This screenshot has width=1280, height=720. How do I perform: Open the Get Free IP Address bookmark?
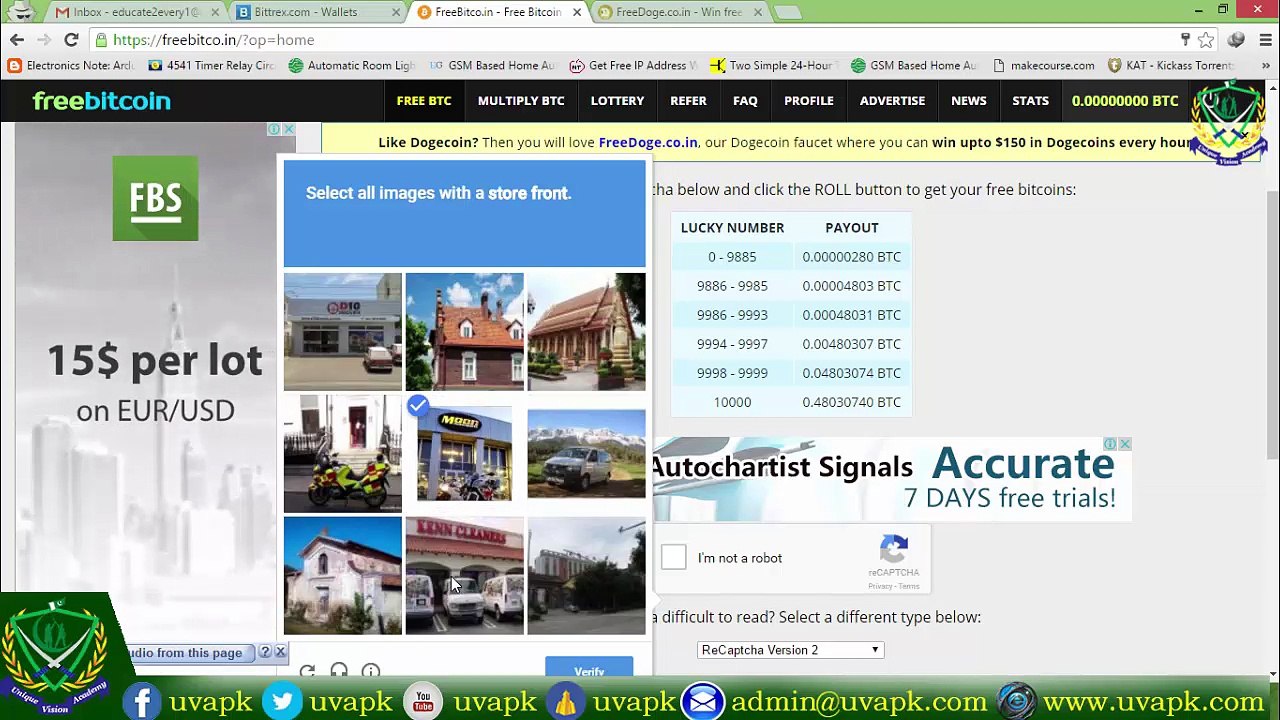point(633,65)
